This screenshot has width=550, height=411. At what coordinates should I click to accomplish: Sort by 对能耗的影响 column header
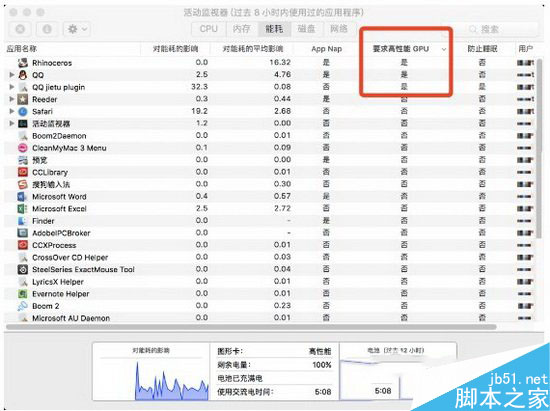(x=175, y=49)
